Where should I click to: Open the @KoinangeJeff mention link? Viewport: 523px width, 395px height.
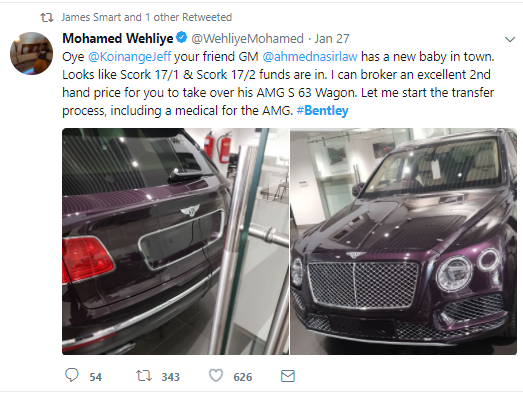130,57
